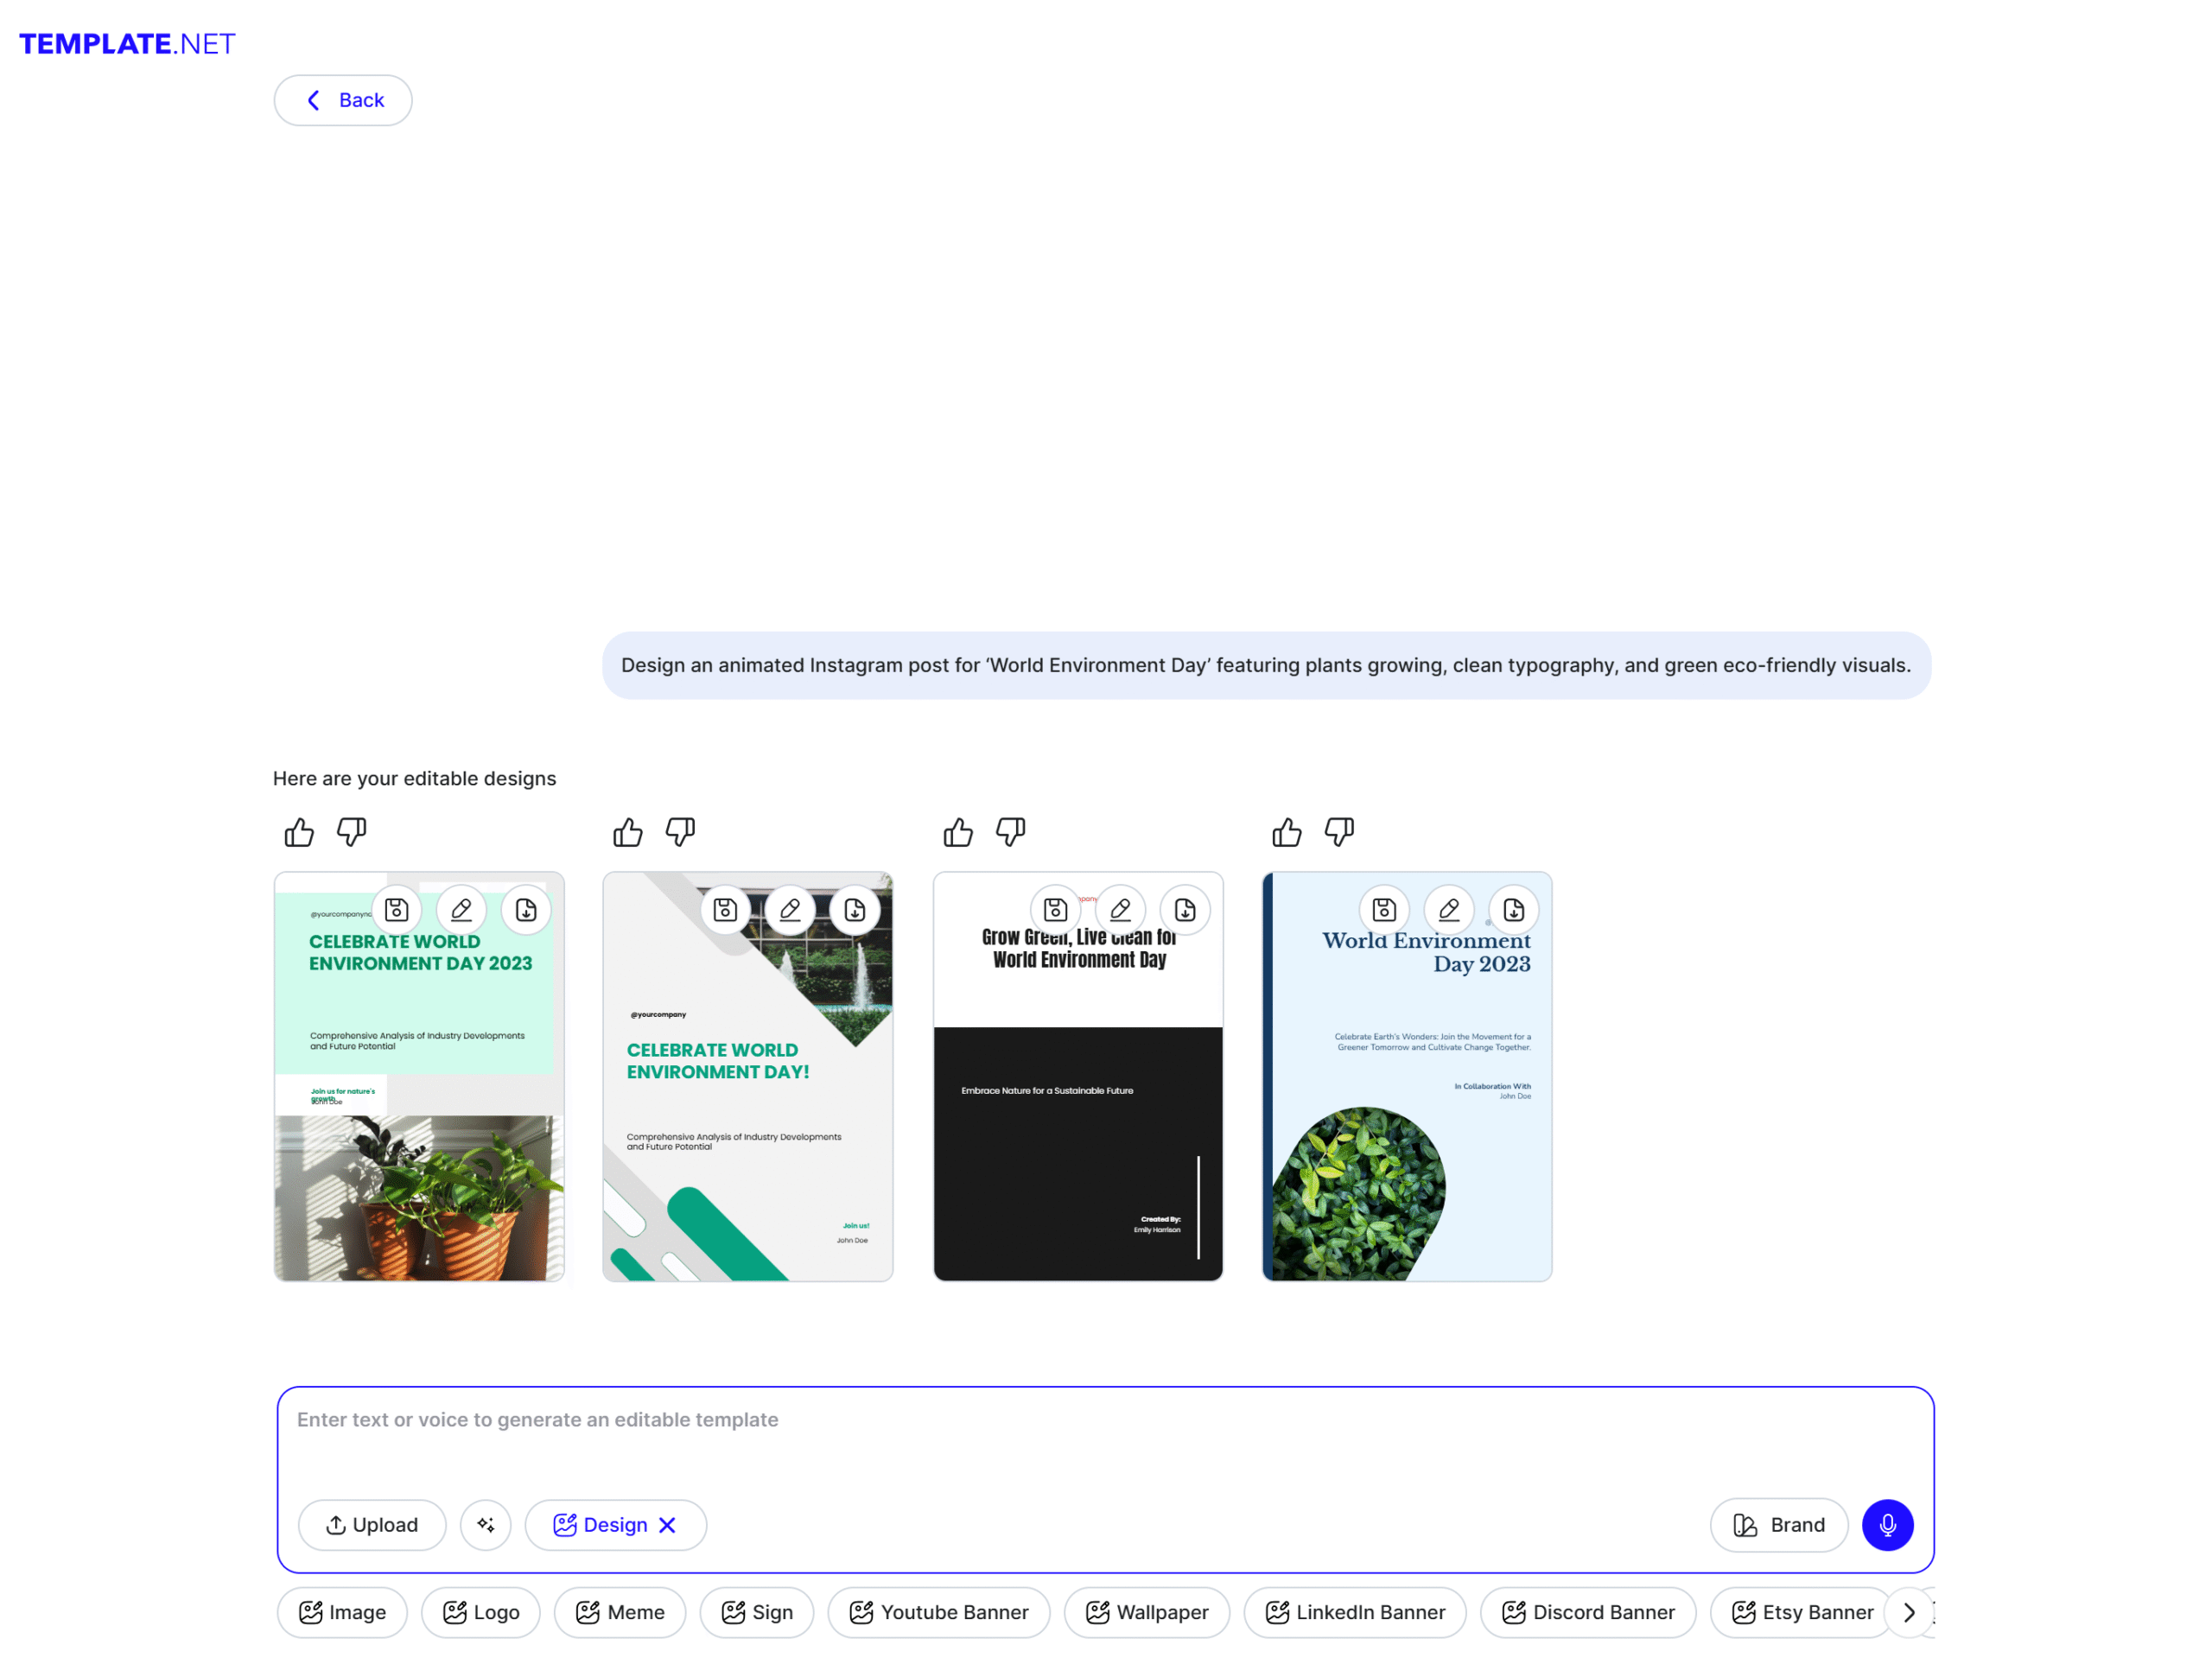Like the first design with thumbs up

coord(299,832)
